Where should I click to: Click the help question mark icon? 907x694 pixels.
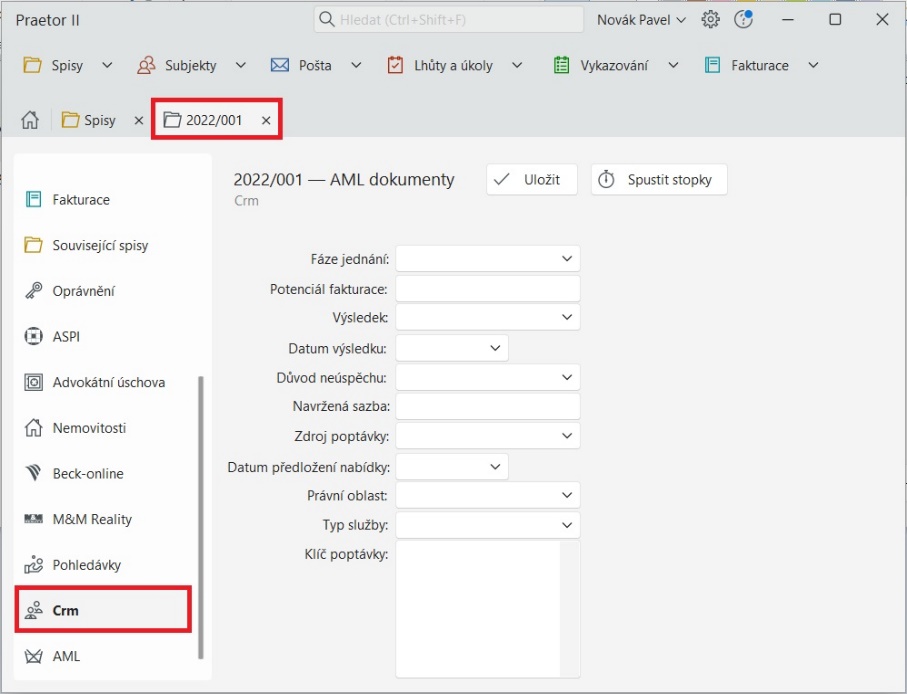[743, 20]
